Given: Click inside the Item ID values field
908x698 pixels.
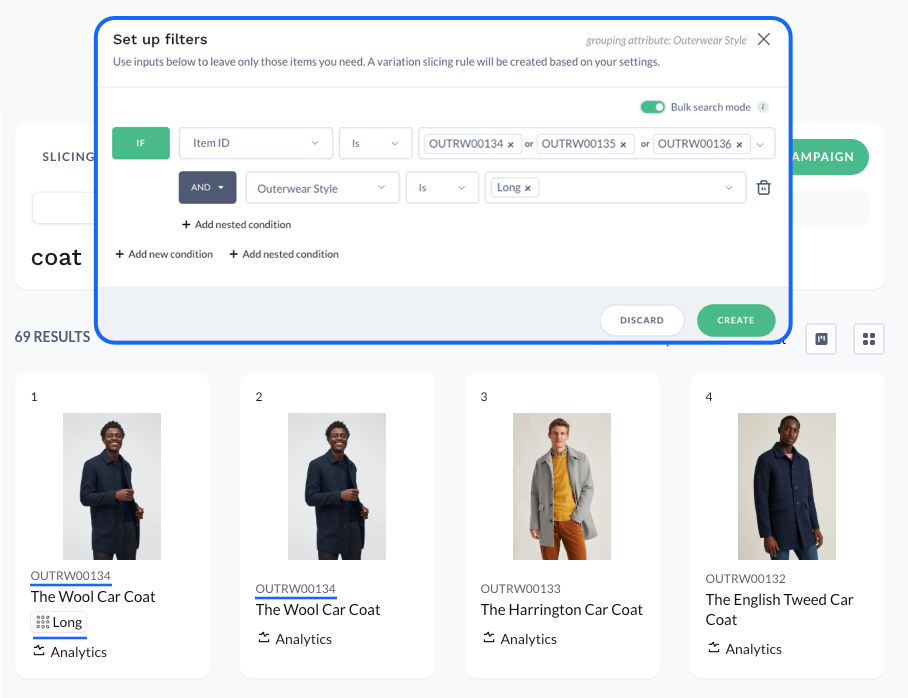Looking at the screenshot, I should [x=596, y=143].
